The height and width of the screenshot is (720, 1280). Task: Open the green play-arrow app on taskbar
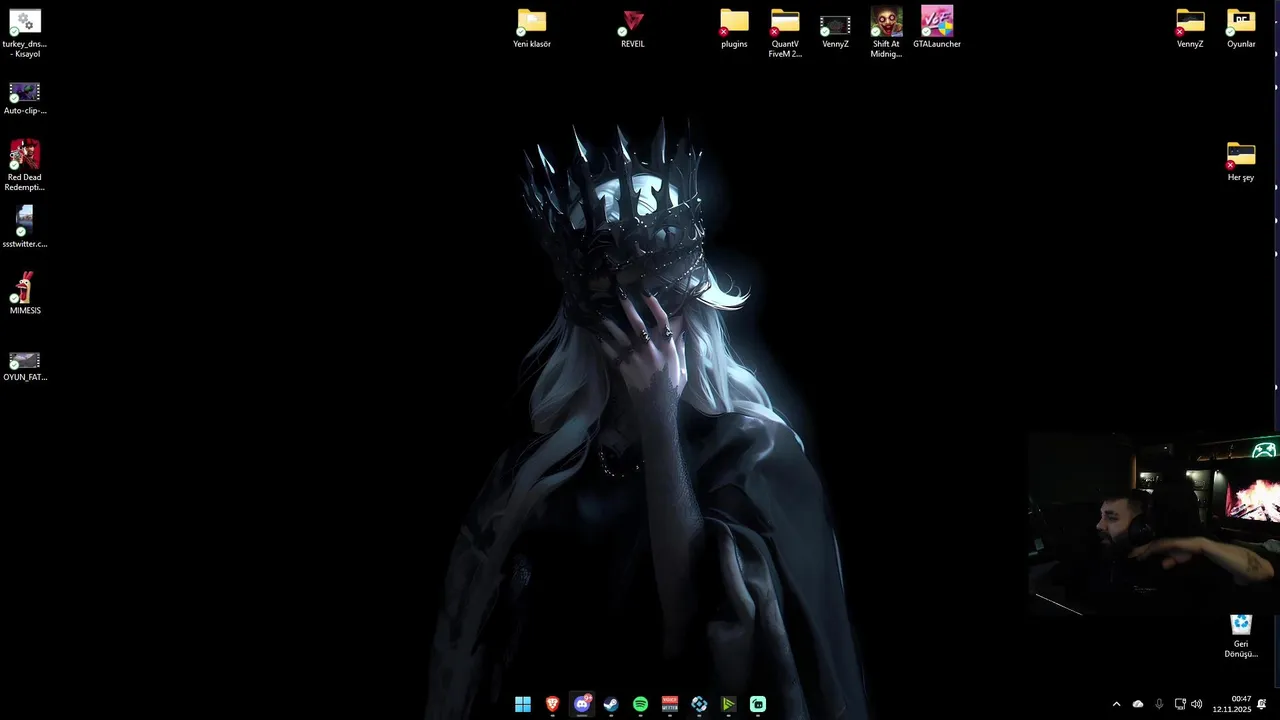(728, 704)
